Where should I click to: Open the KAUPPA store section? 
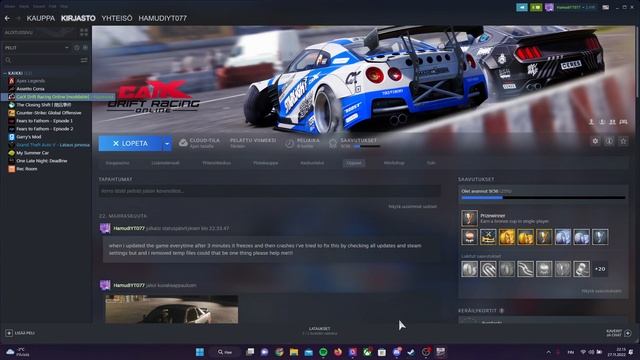click(x=41, y=18)
